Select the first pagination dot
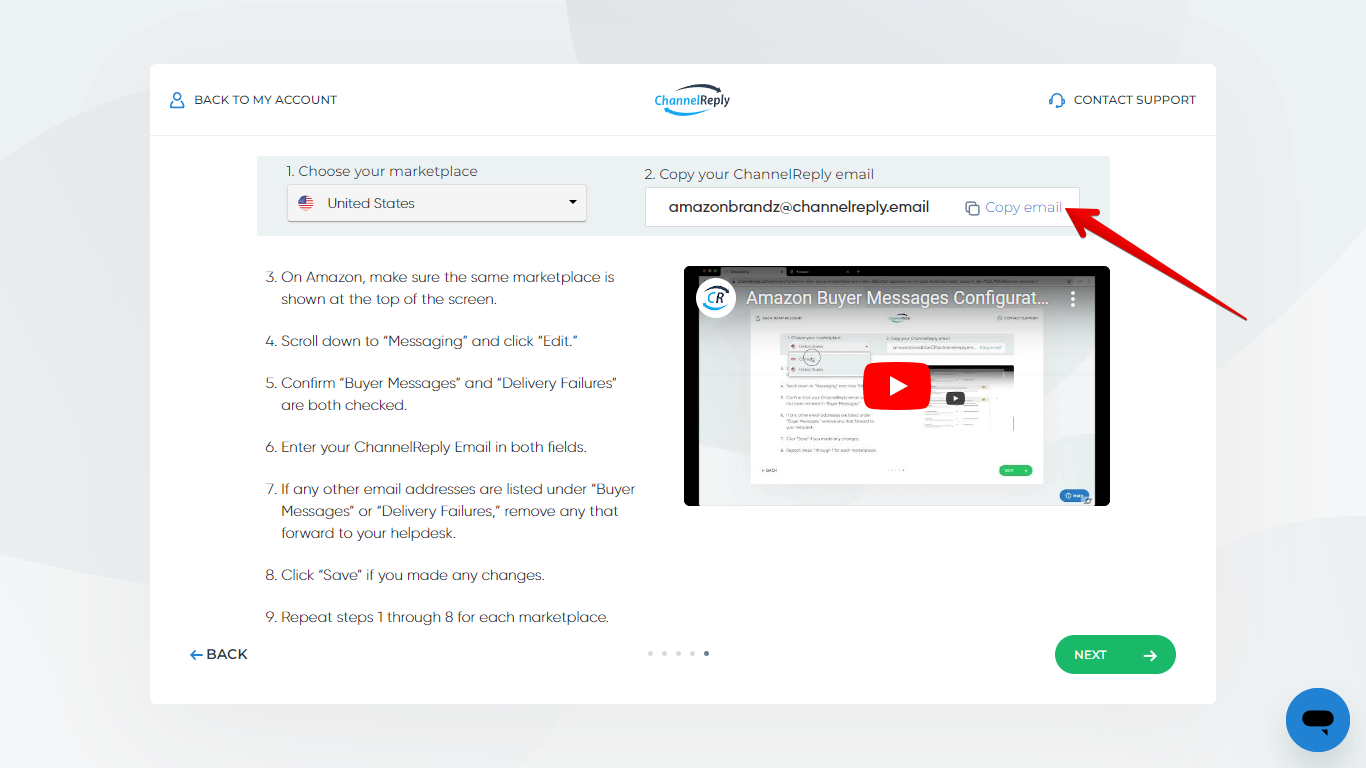Image resolution: width=1366 pixels, height=768 pixels. pyautogui.click(x=650, y=654)
